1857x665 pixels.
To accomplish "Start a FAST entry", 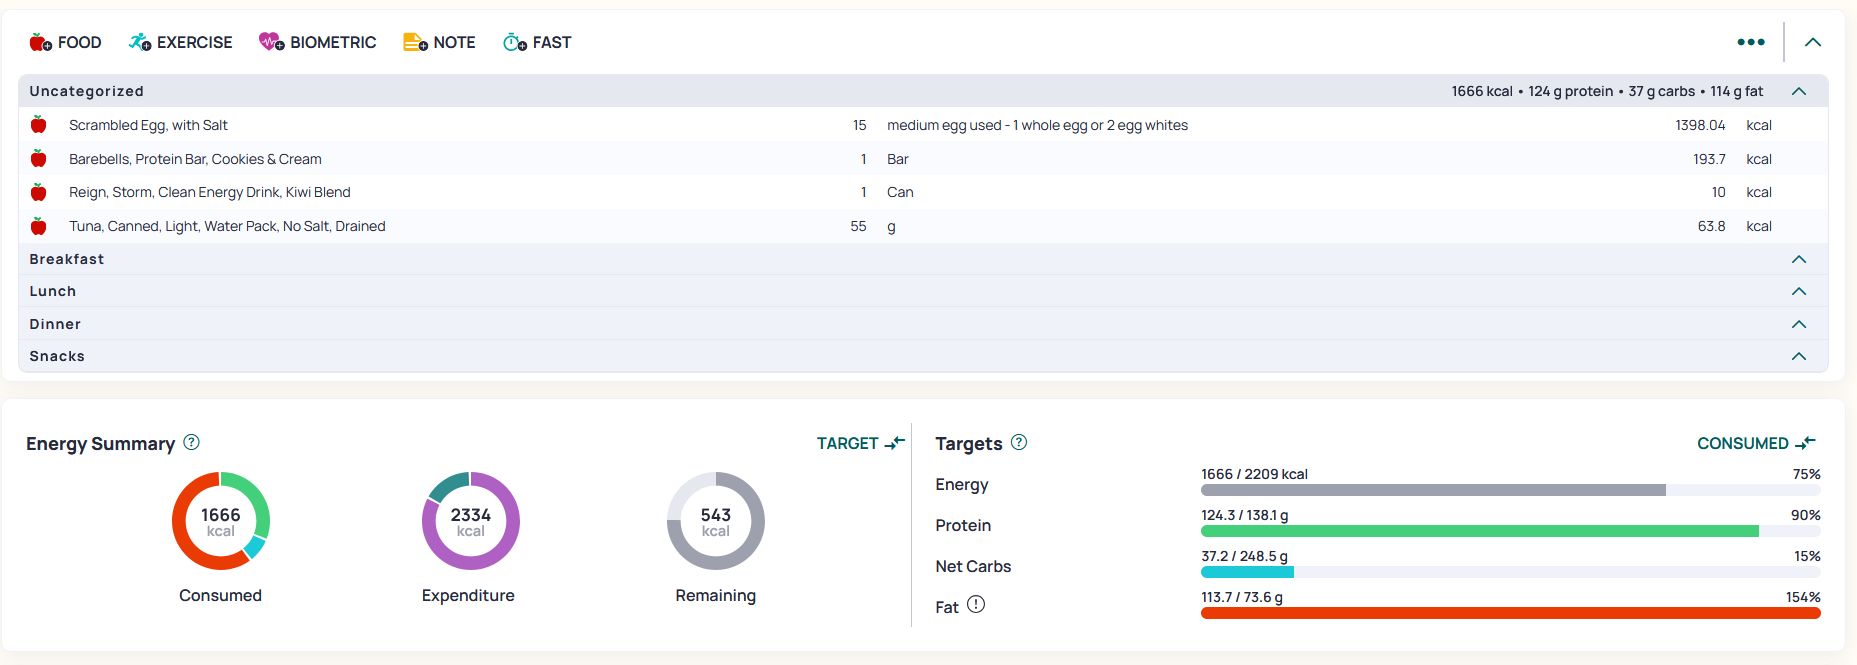I will pos(537,42).
